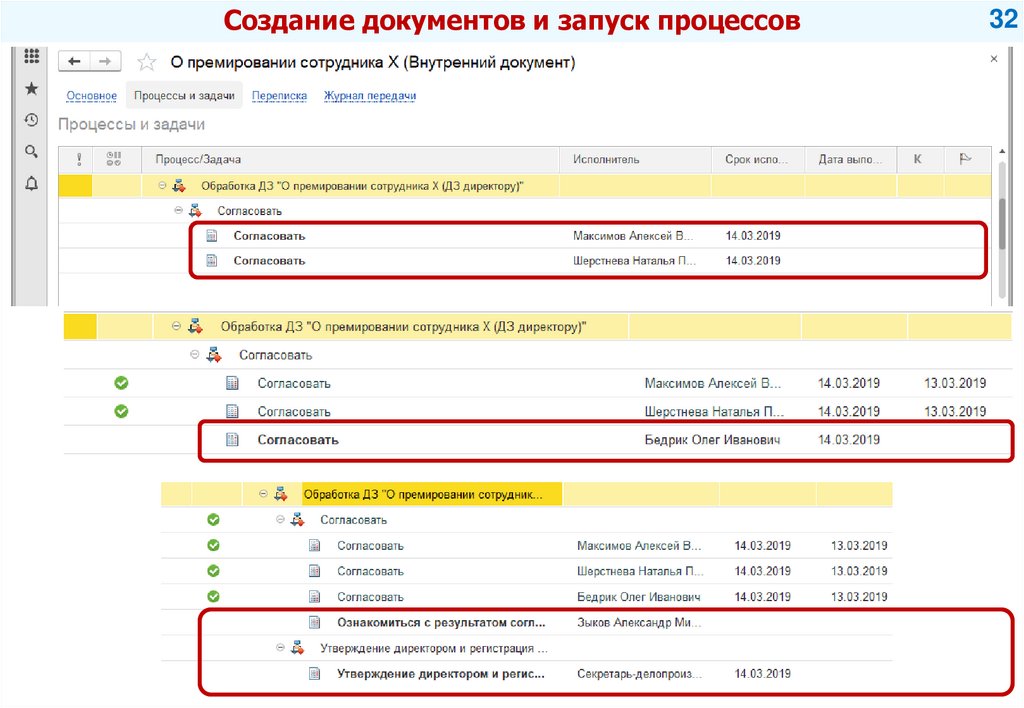Click Бедрик Олег Иванович in third table
Image resolution: width=1024 pixels, height=708 pixels.
click(x=639, y=596)
